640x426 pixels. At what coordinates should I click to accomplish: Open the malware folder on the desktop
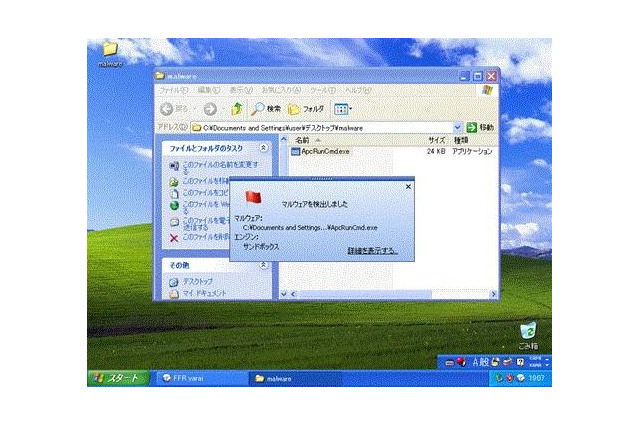pyautogui.click(x=110, y=54)
